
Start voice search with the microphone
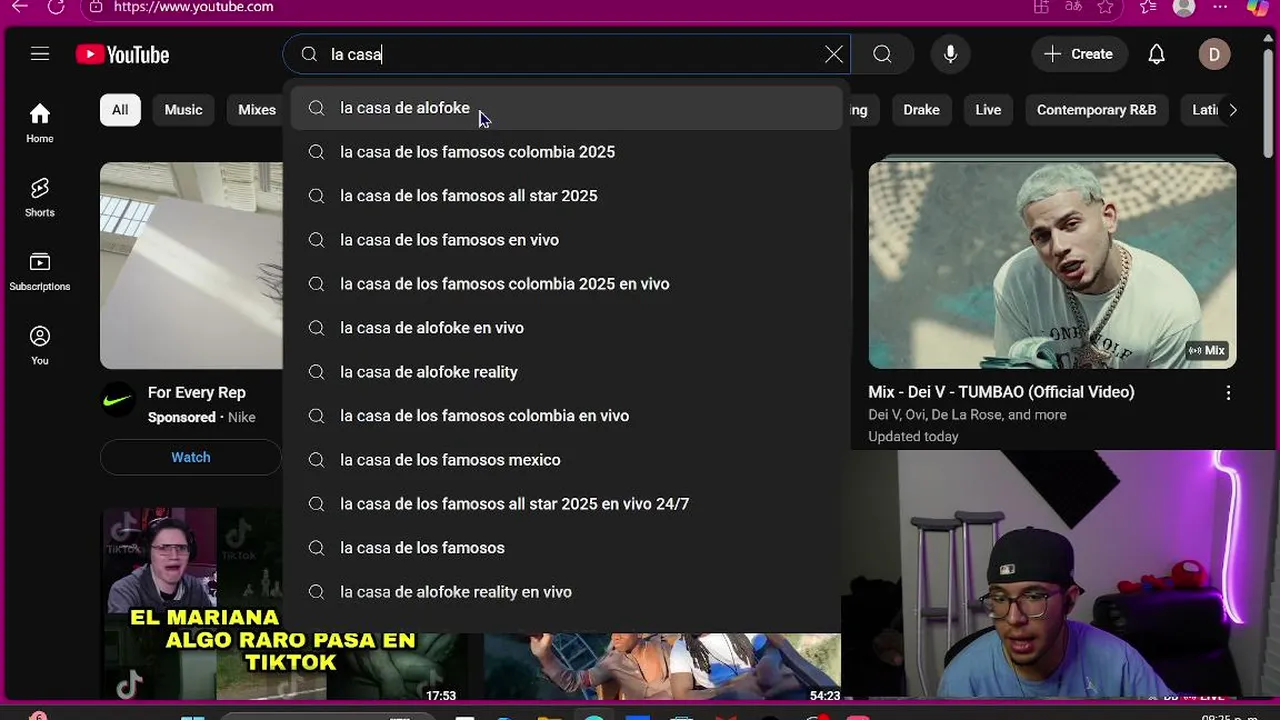tap(950, 54)
